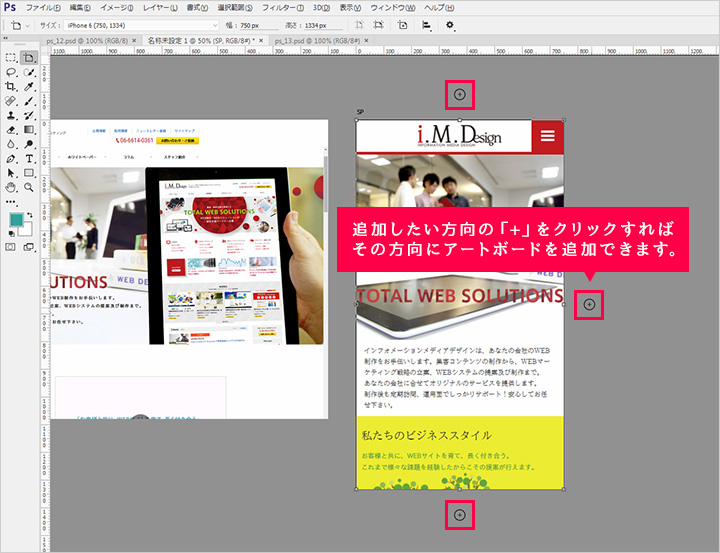Screen dimensions: 720x553
Task: Click the foreground teal color swatch
Action: (16, 220)
